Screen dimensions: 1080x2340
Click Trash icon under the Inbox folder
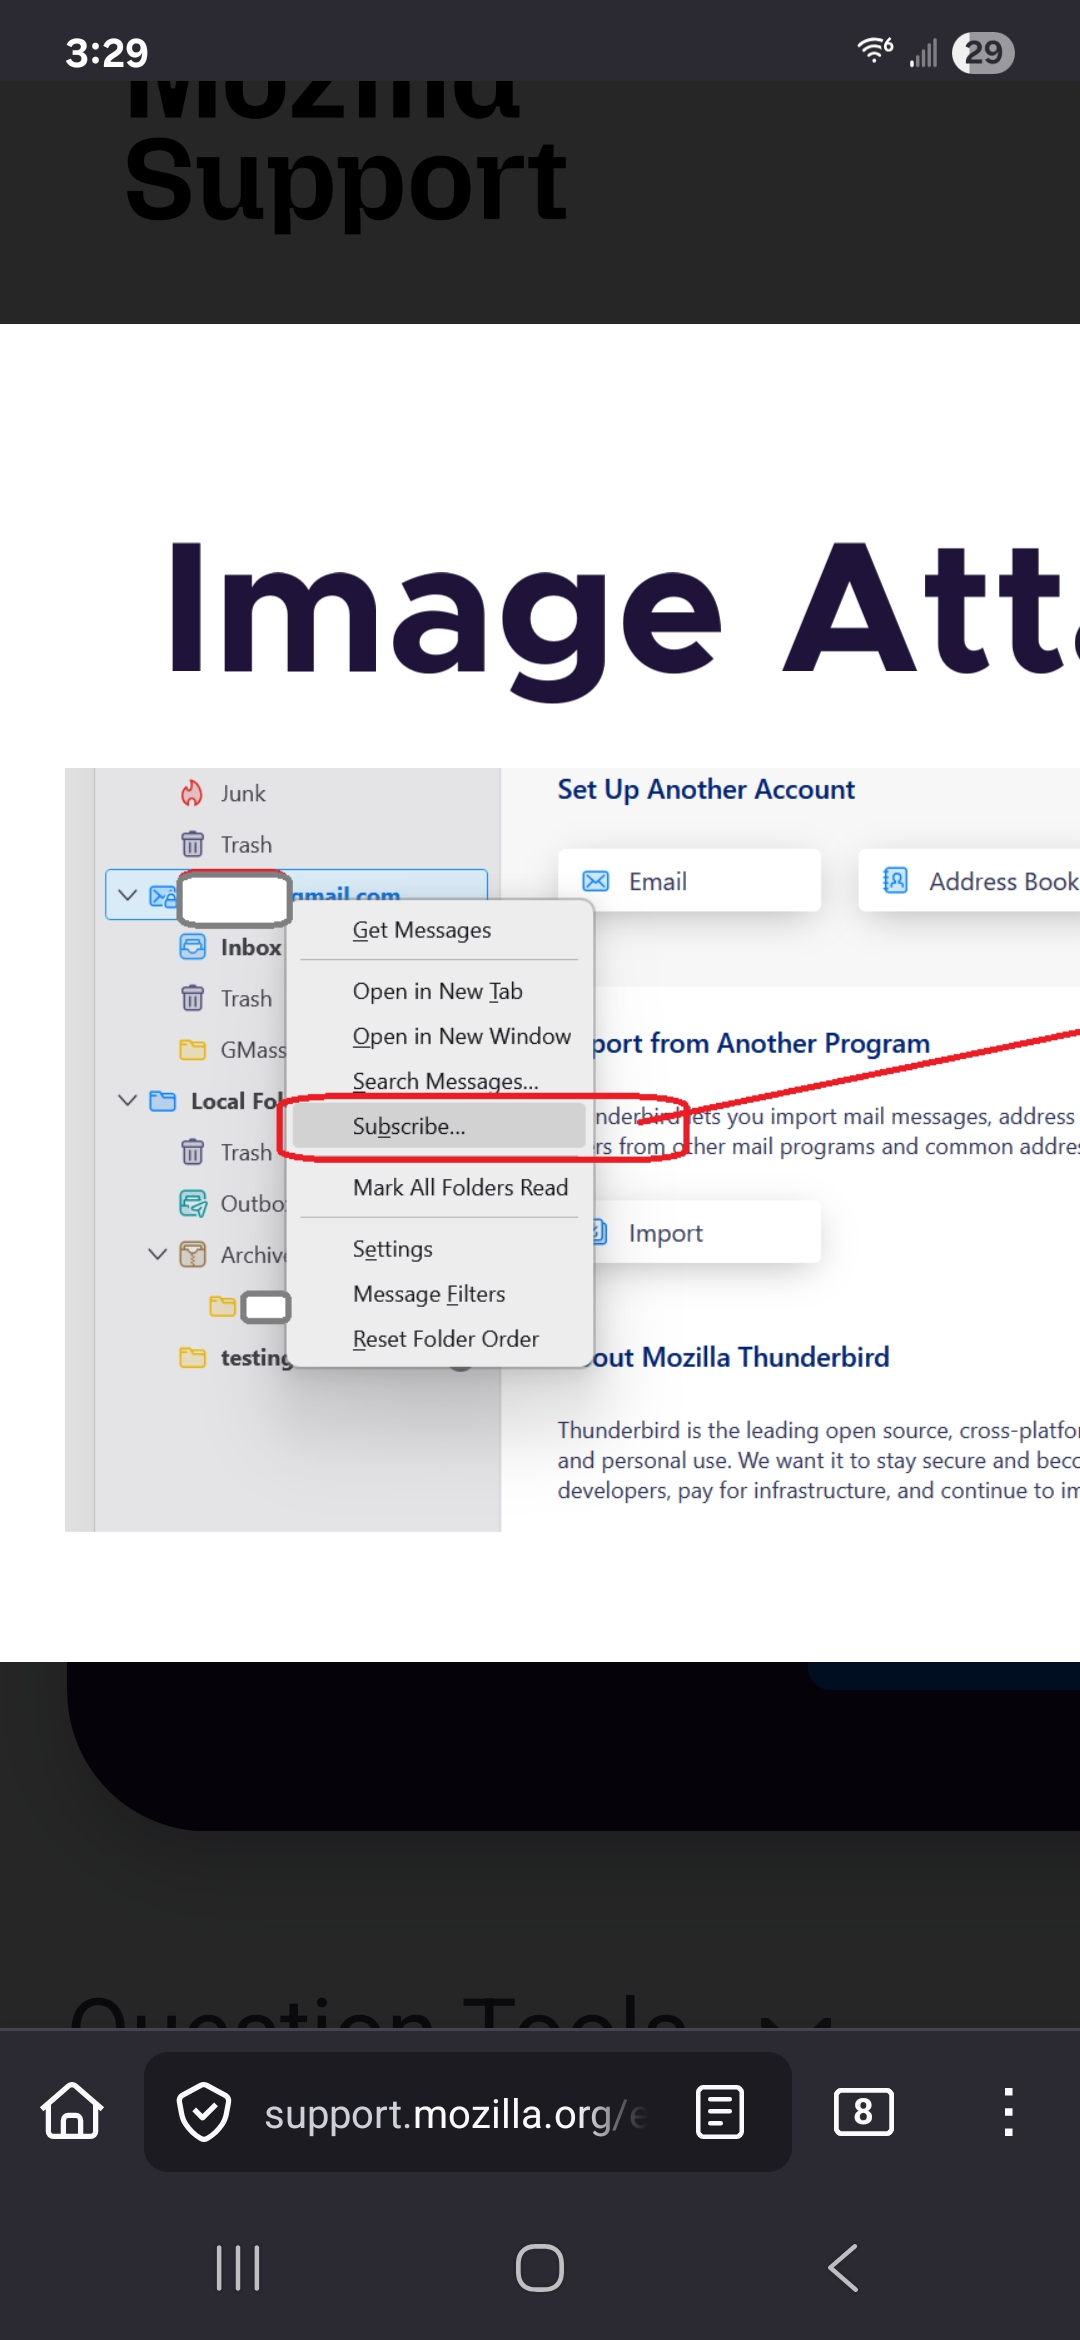click(192, 998)
